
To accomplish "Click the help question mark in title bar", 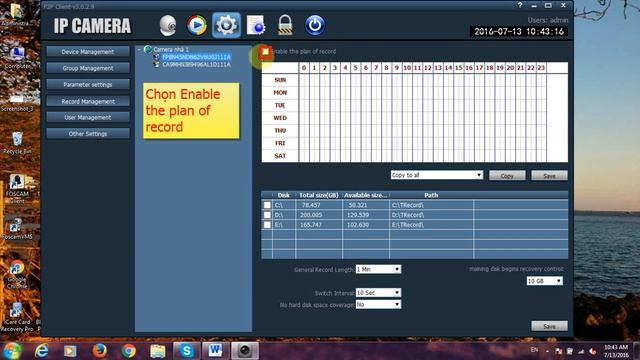I will (520, 5).
